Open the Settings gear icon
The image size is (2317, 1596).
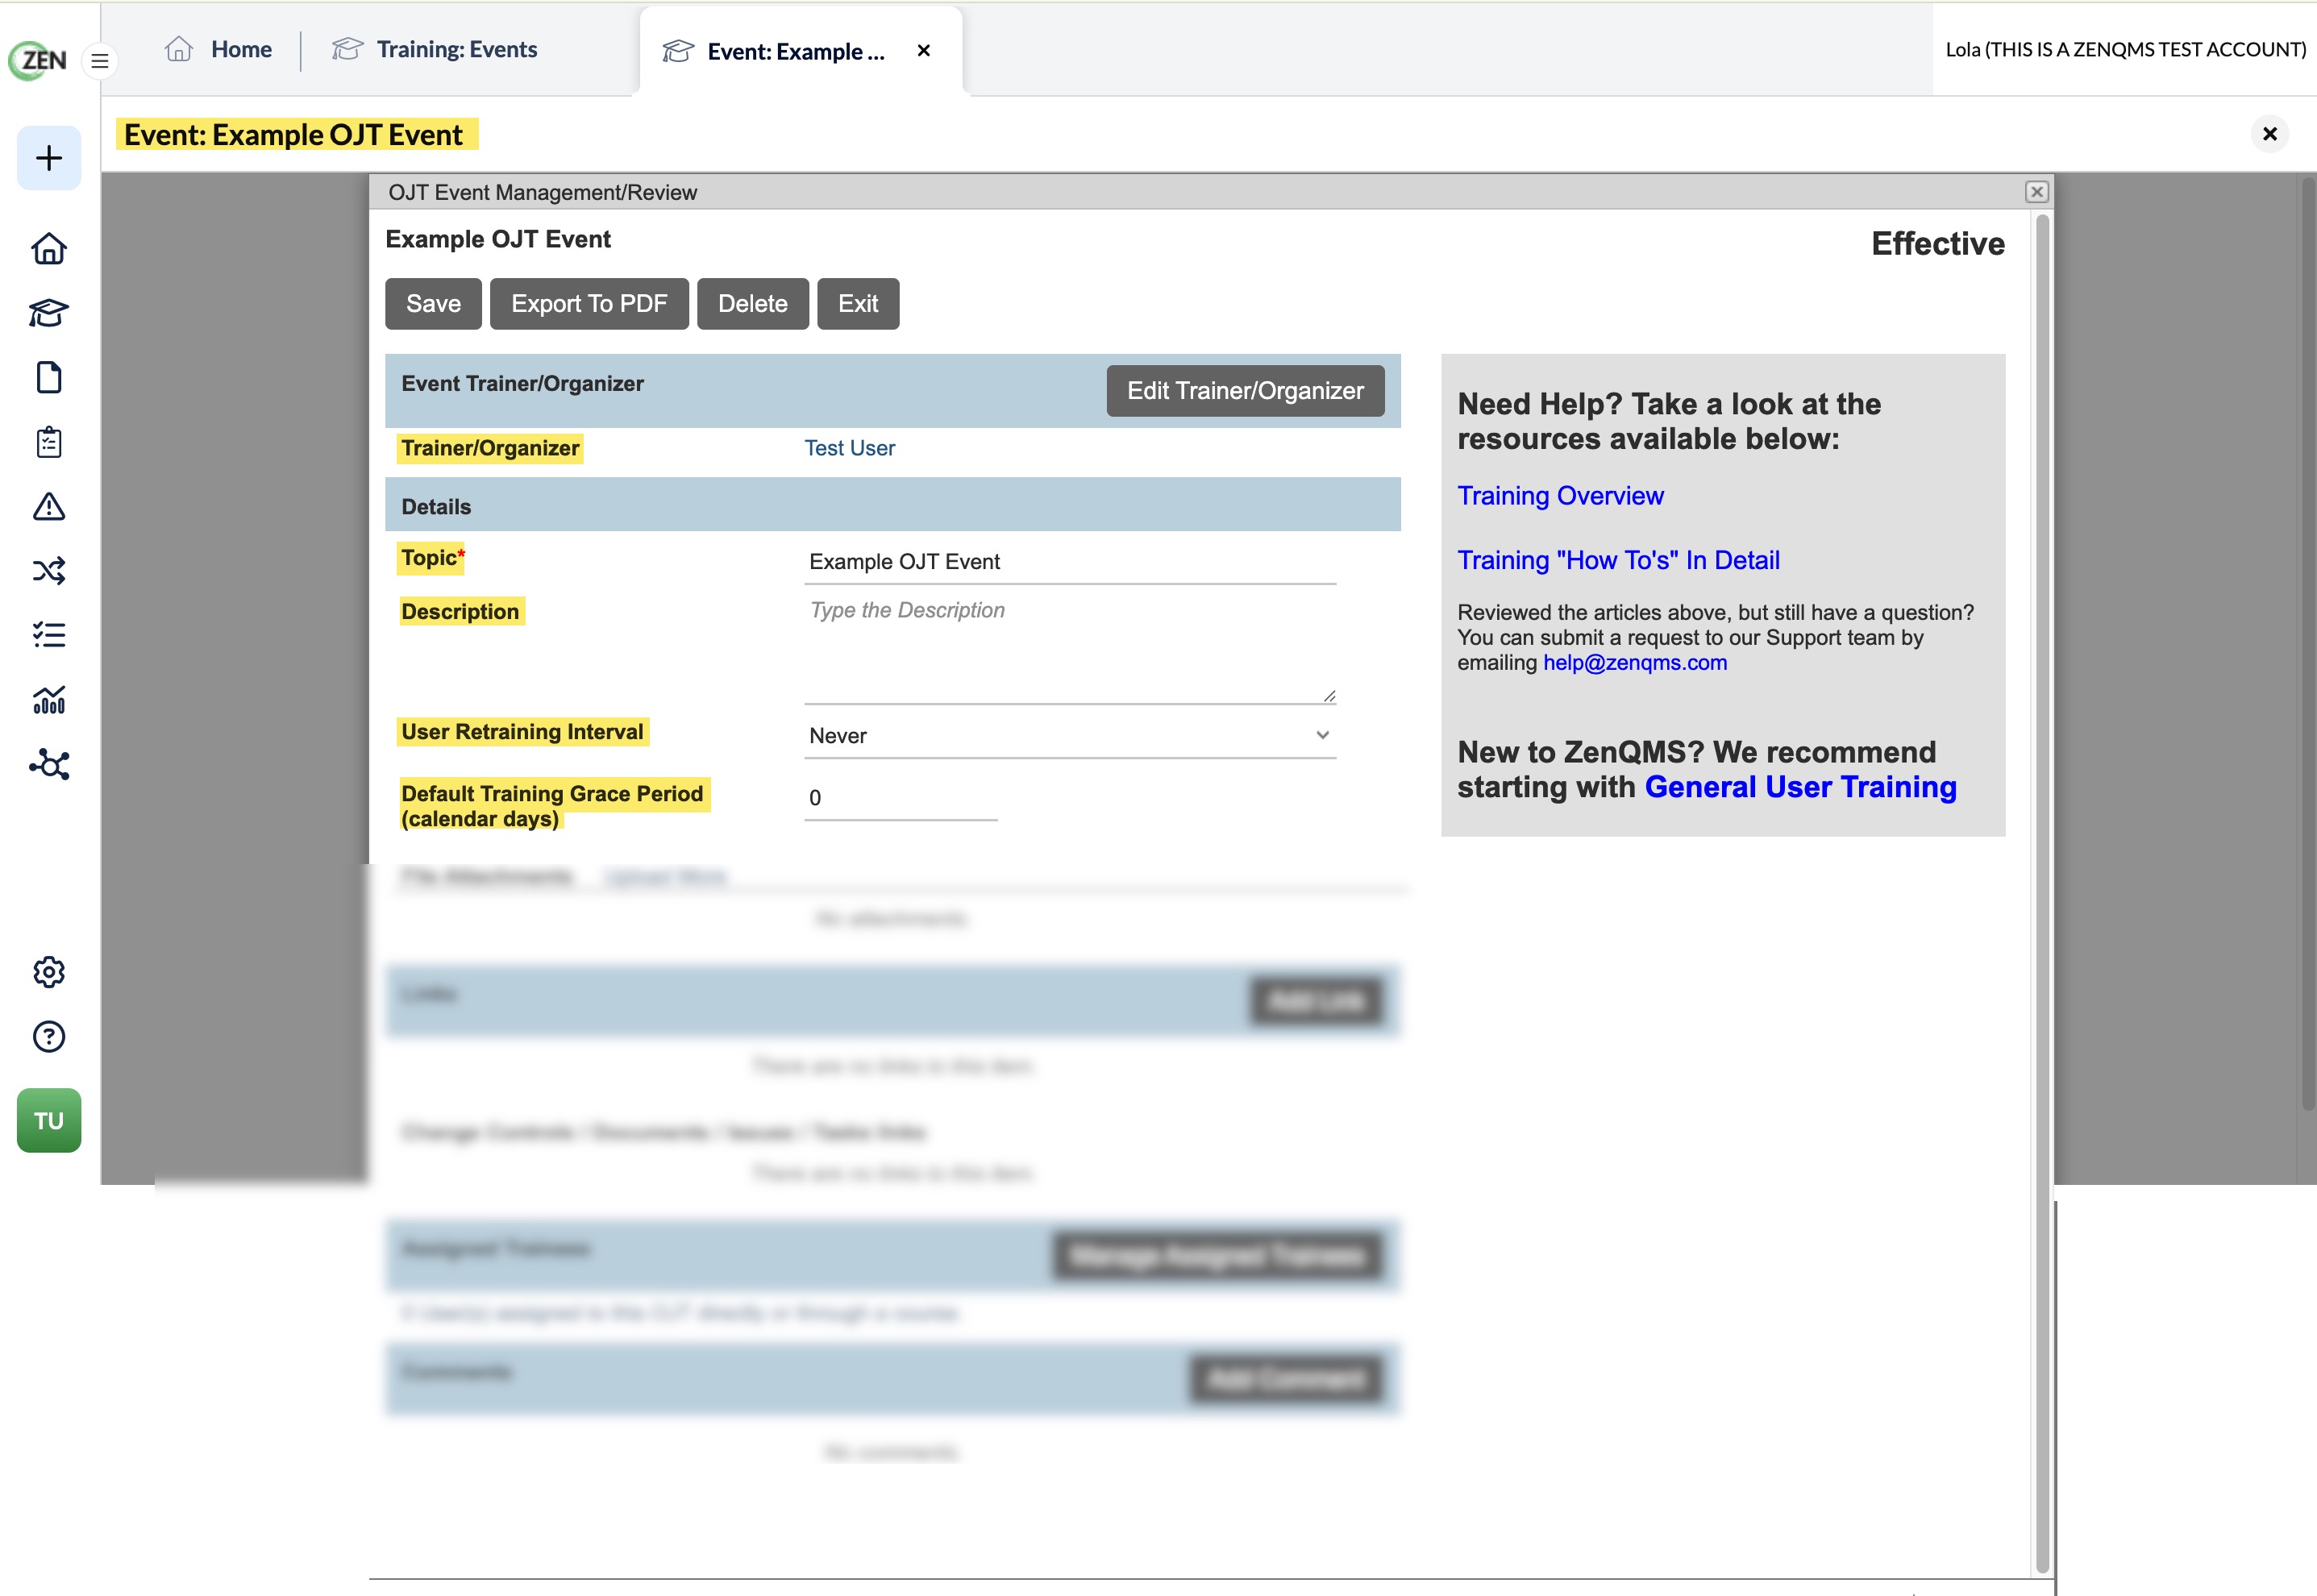[x=49, y=972]
